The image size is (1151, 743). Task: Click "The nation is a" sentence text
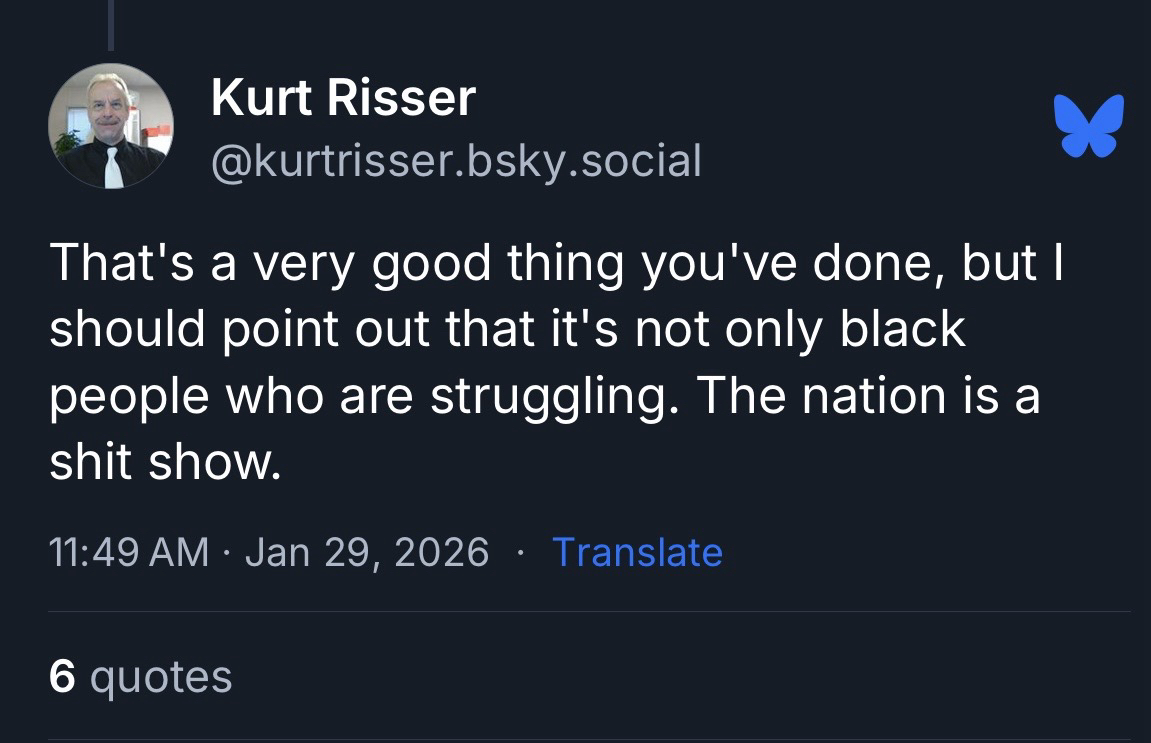coord(868,395)
